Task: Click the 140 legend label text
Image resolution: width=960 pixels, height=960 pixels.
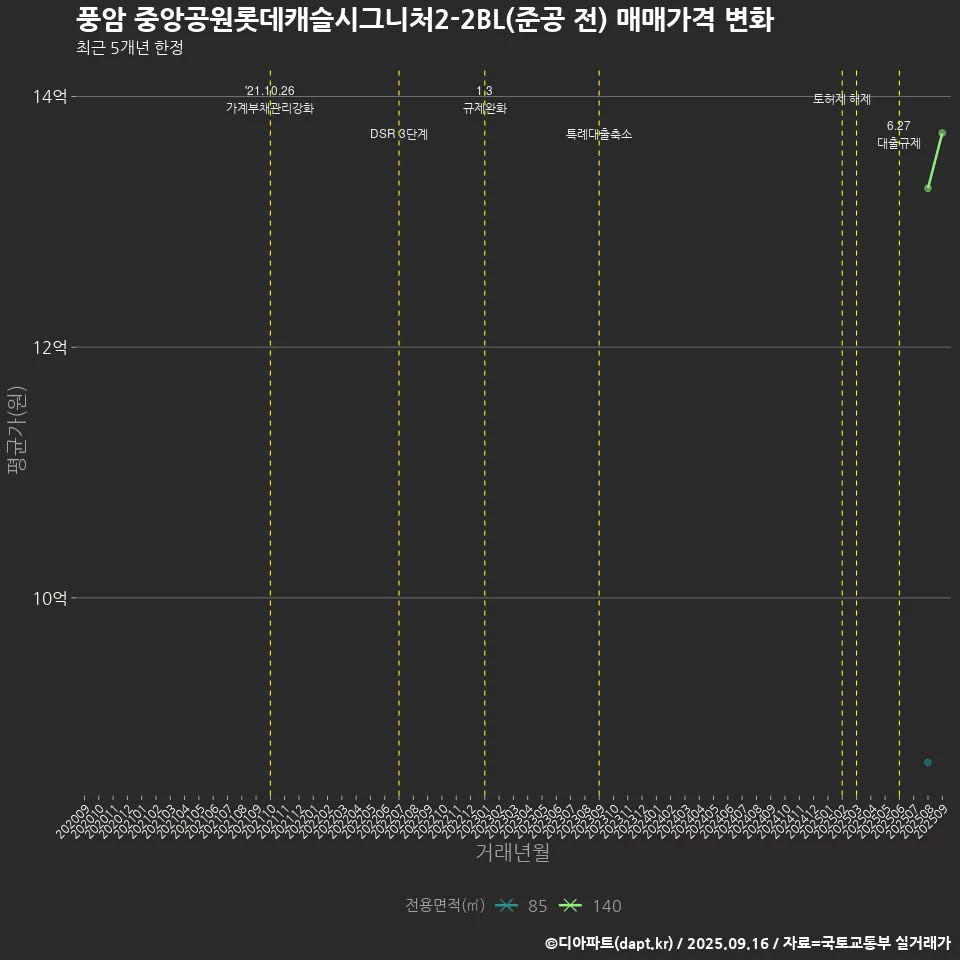Action: [x=607, y=906]
